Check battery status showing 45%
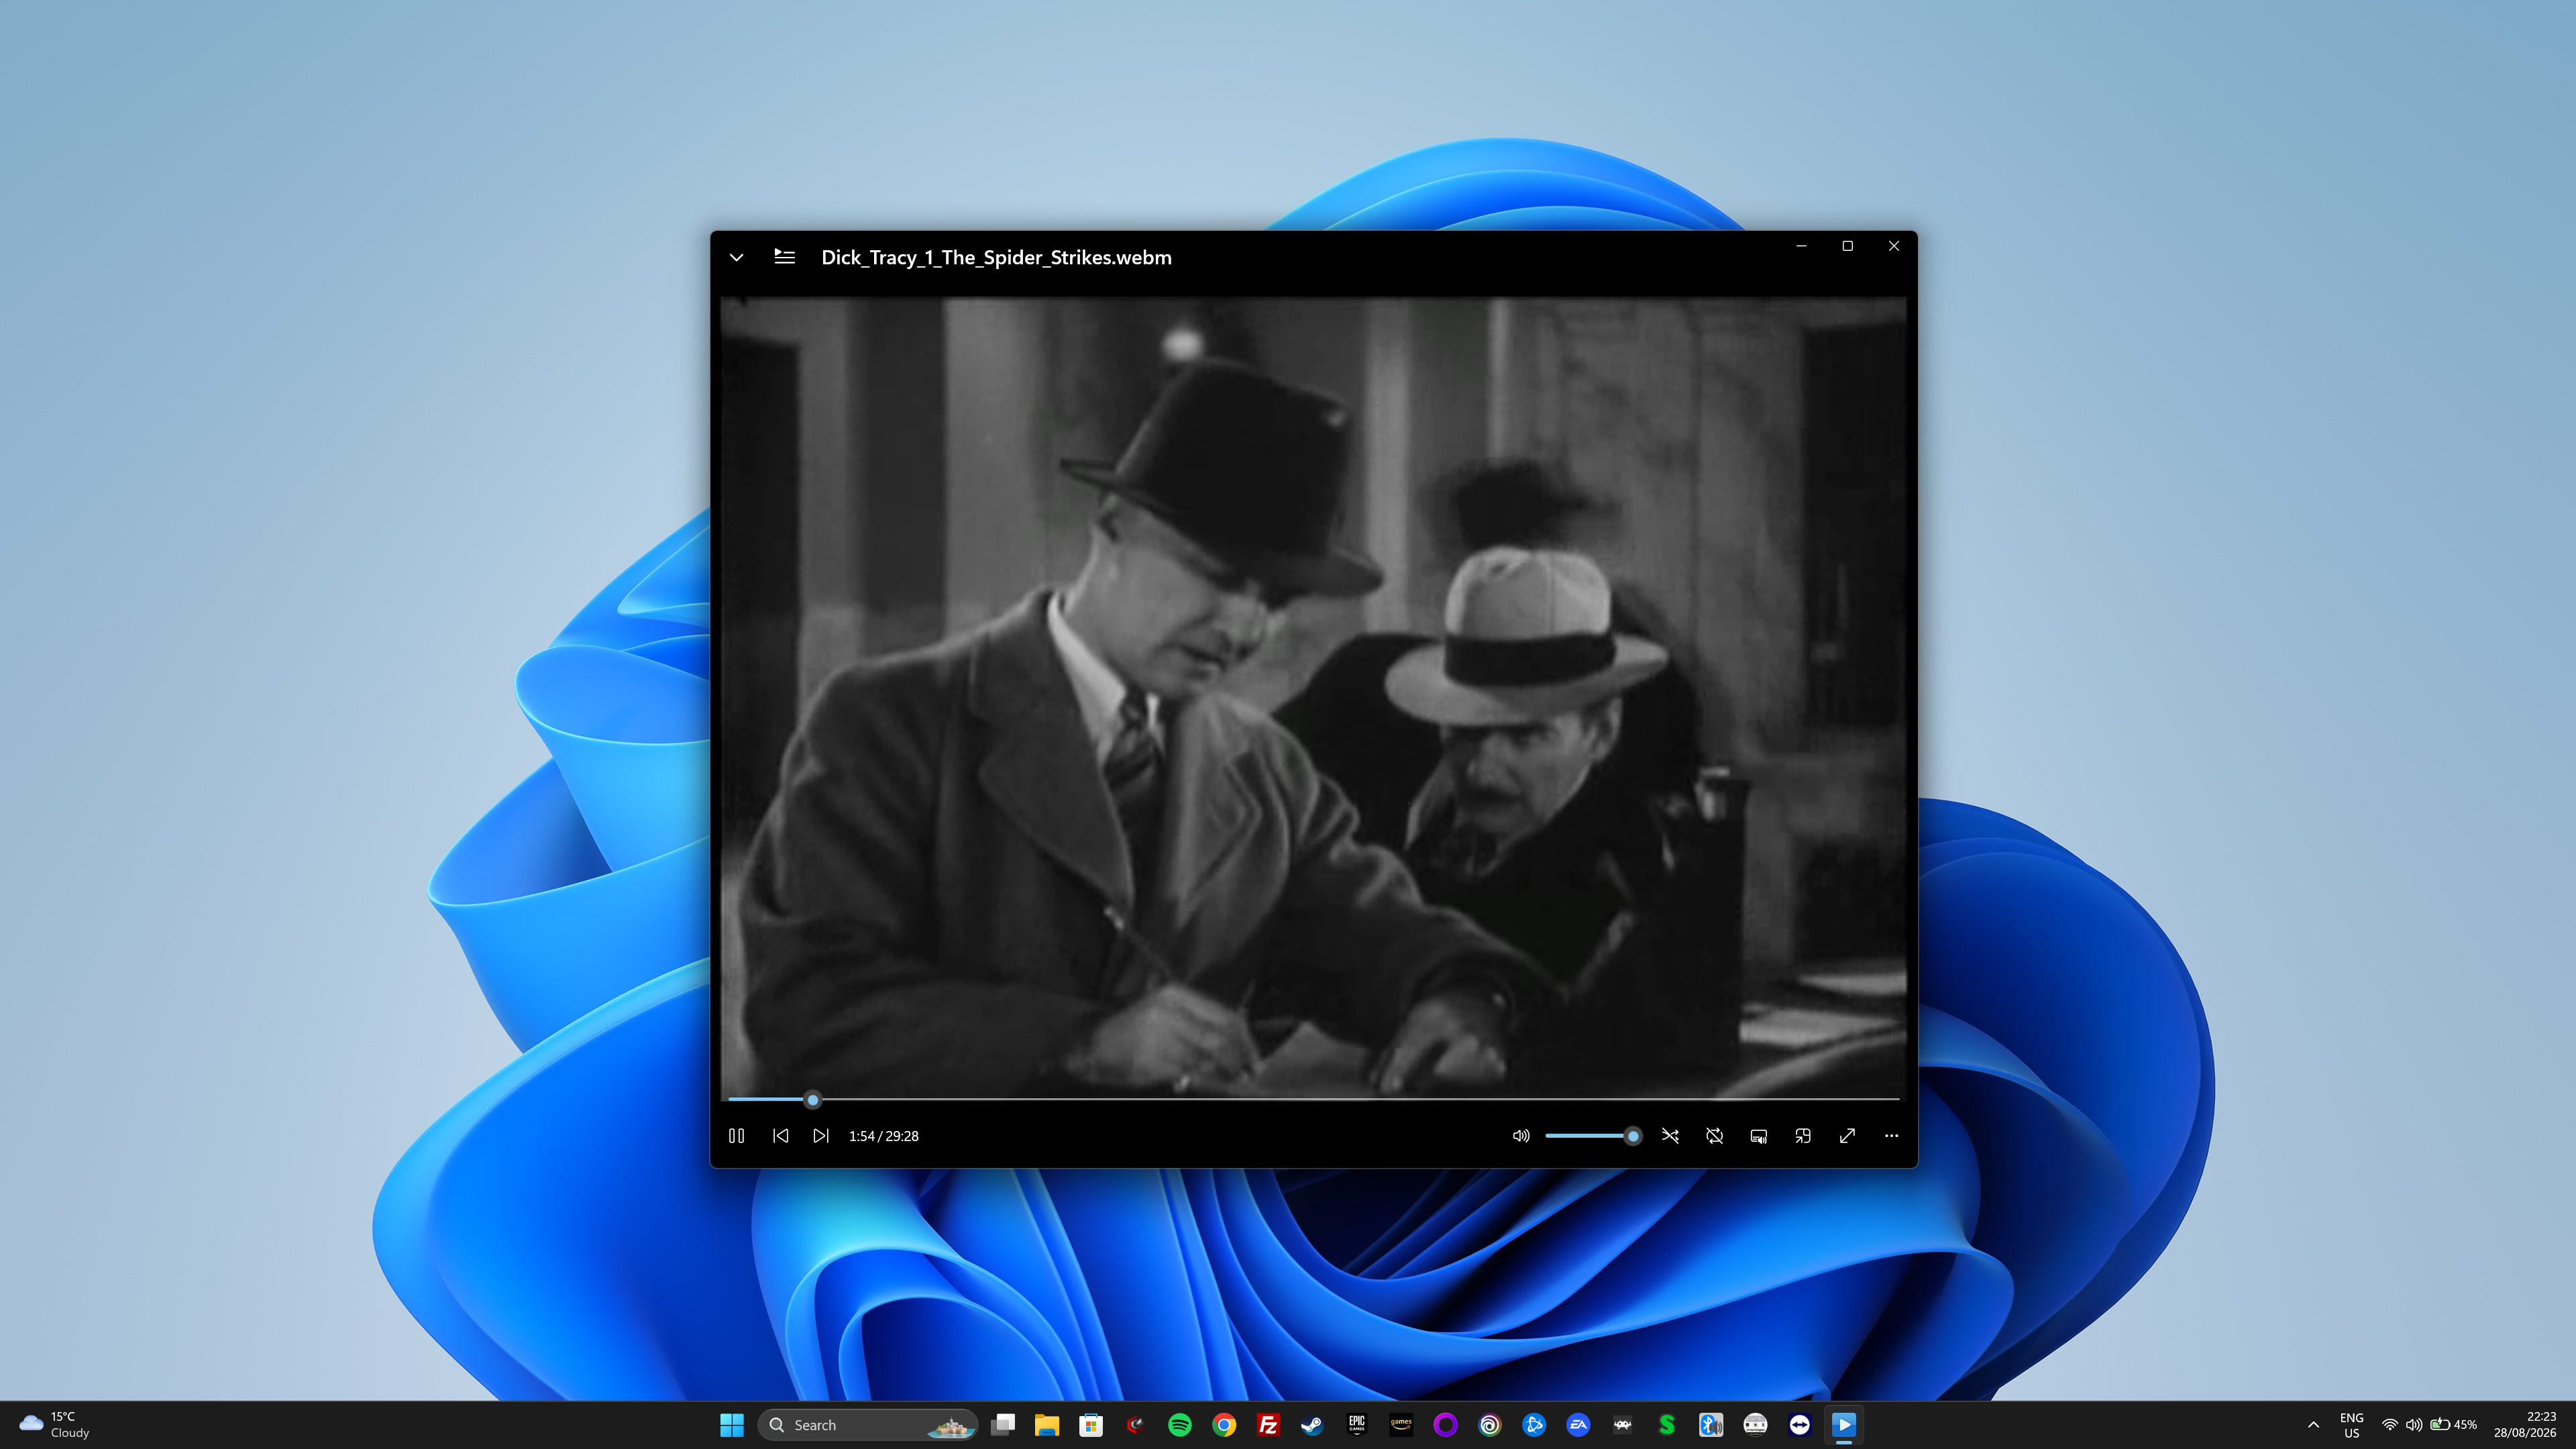The height and width of the screenshot is (1449, 2576). [2453, 1425]
